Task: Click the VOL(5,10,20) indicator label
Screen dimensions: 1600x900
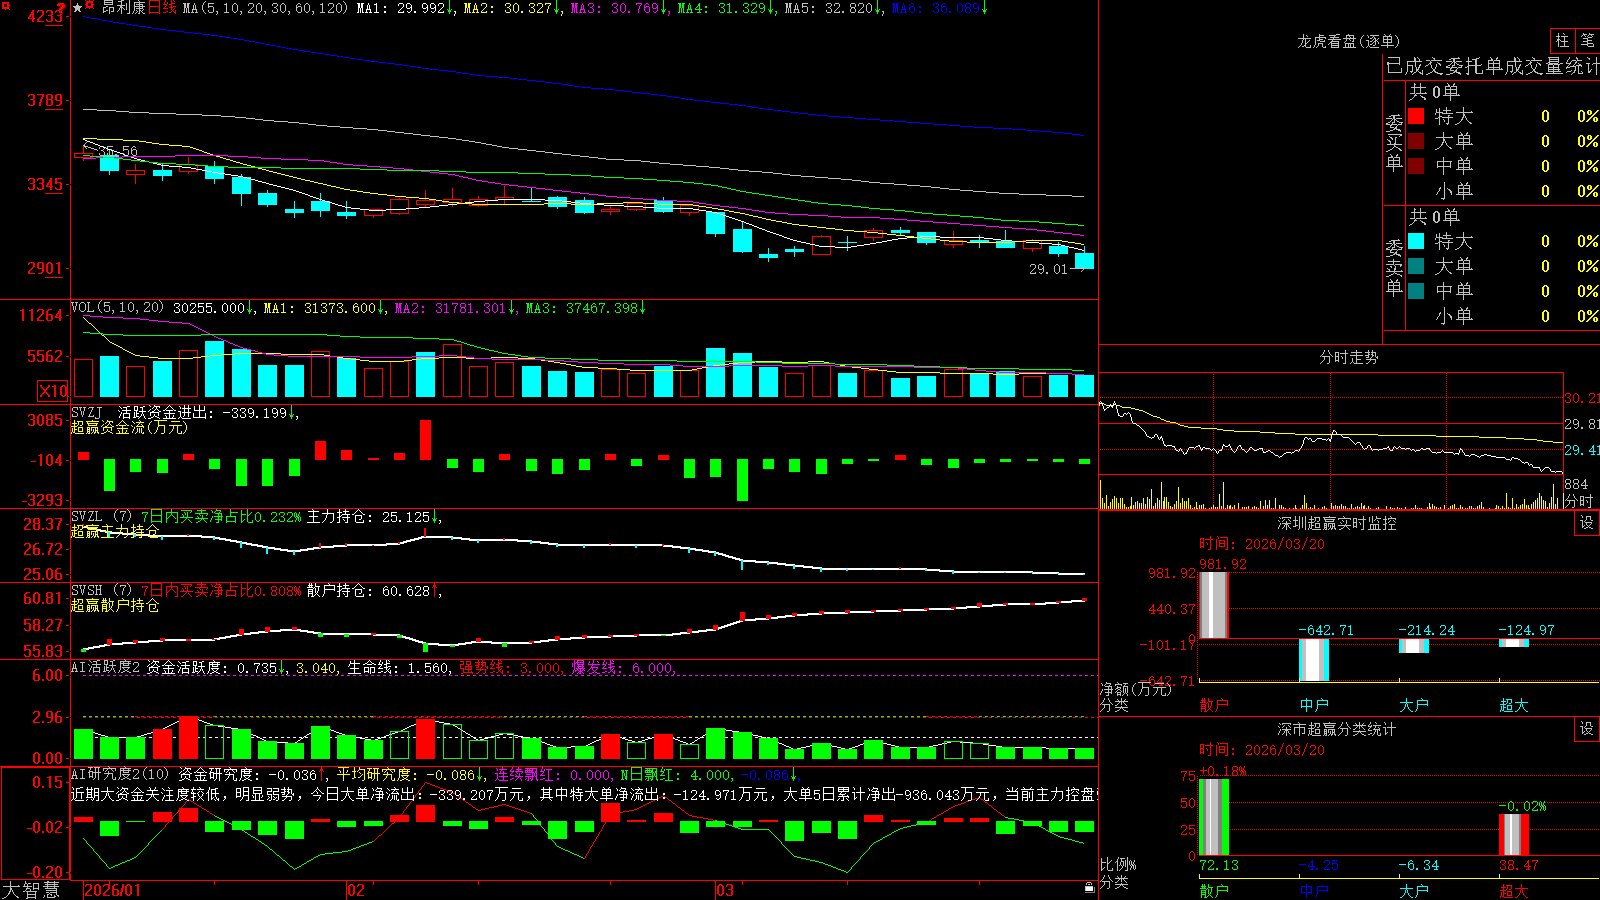Action: pyautogui.click(x=117, y=308)
